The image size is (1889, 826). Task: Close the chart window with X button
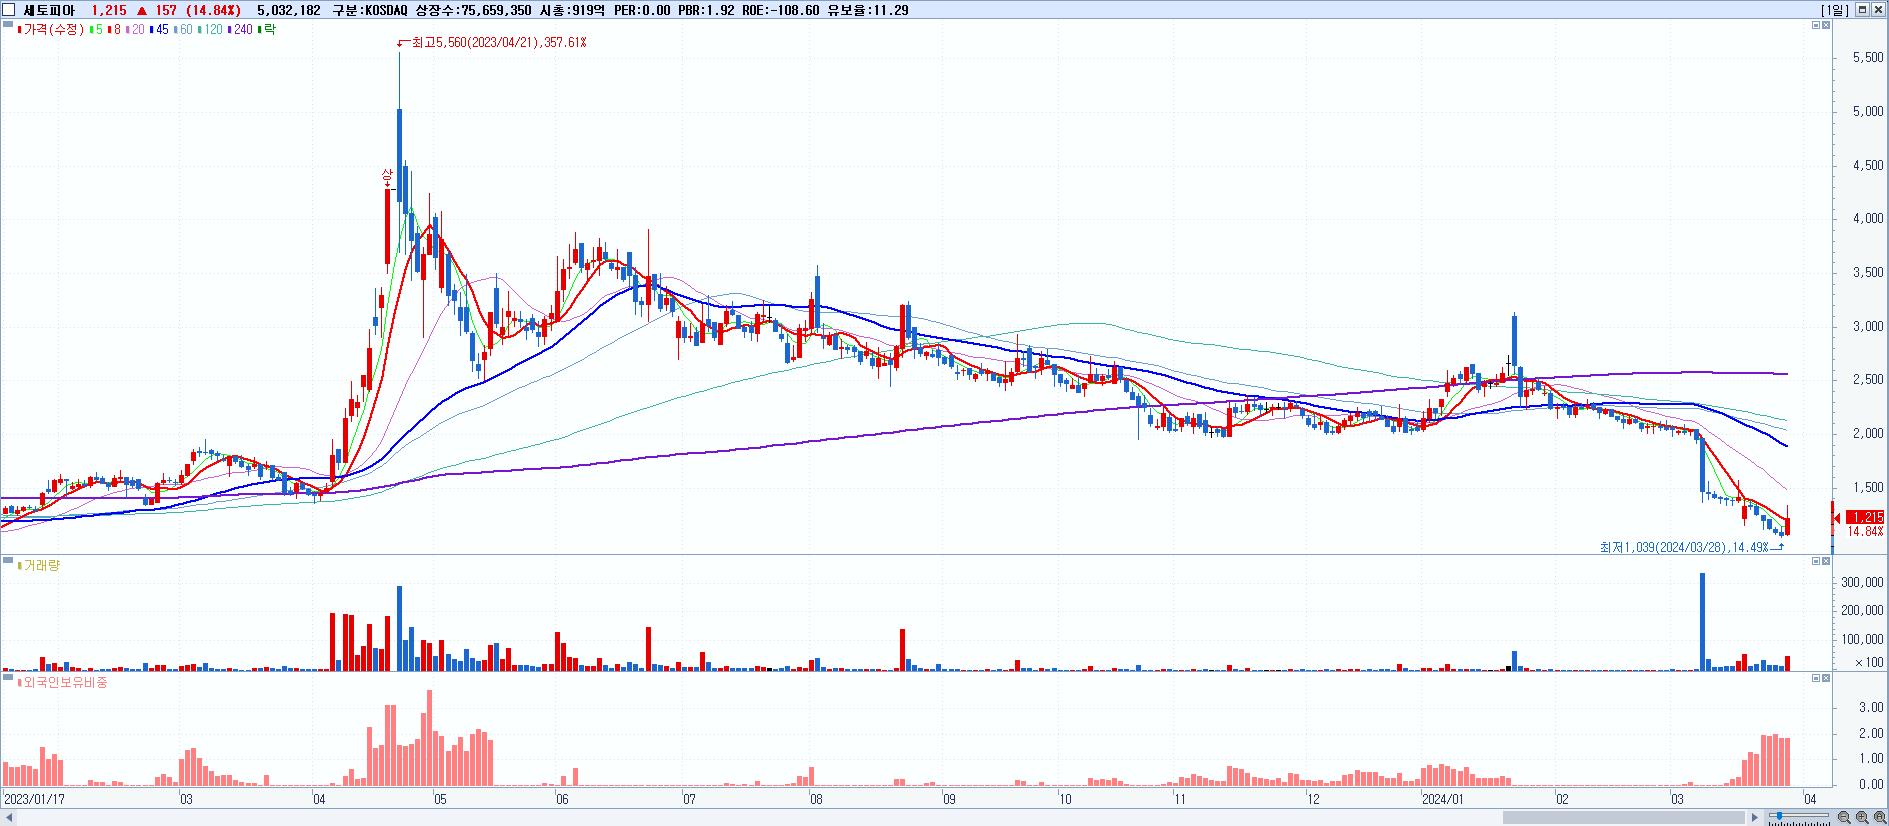[1878, 10]
